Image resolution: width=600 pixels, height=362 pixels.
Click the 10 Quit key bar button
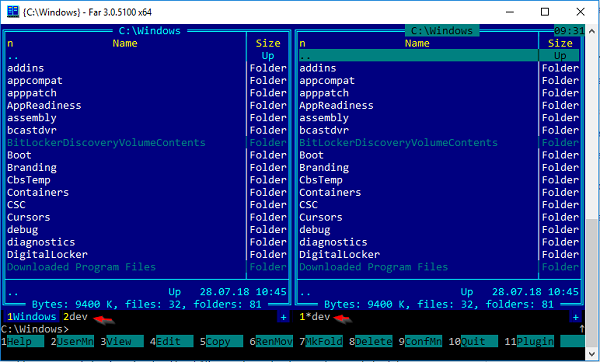point(473,341)
